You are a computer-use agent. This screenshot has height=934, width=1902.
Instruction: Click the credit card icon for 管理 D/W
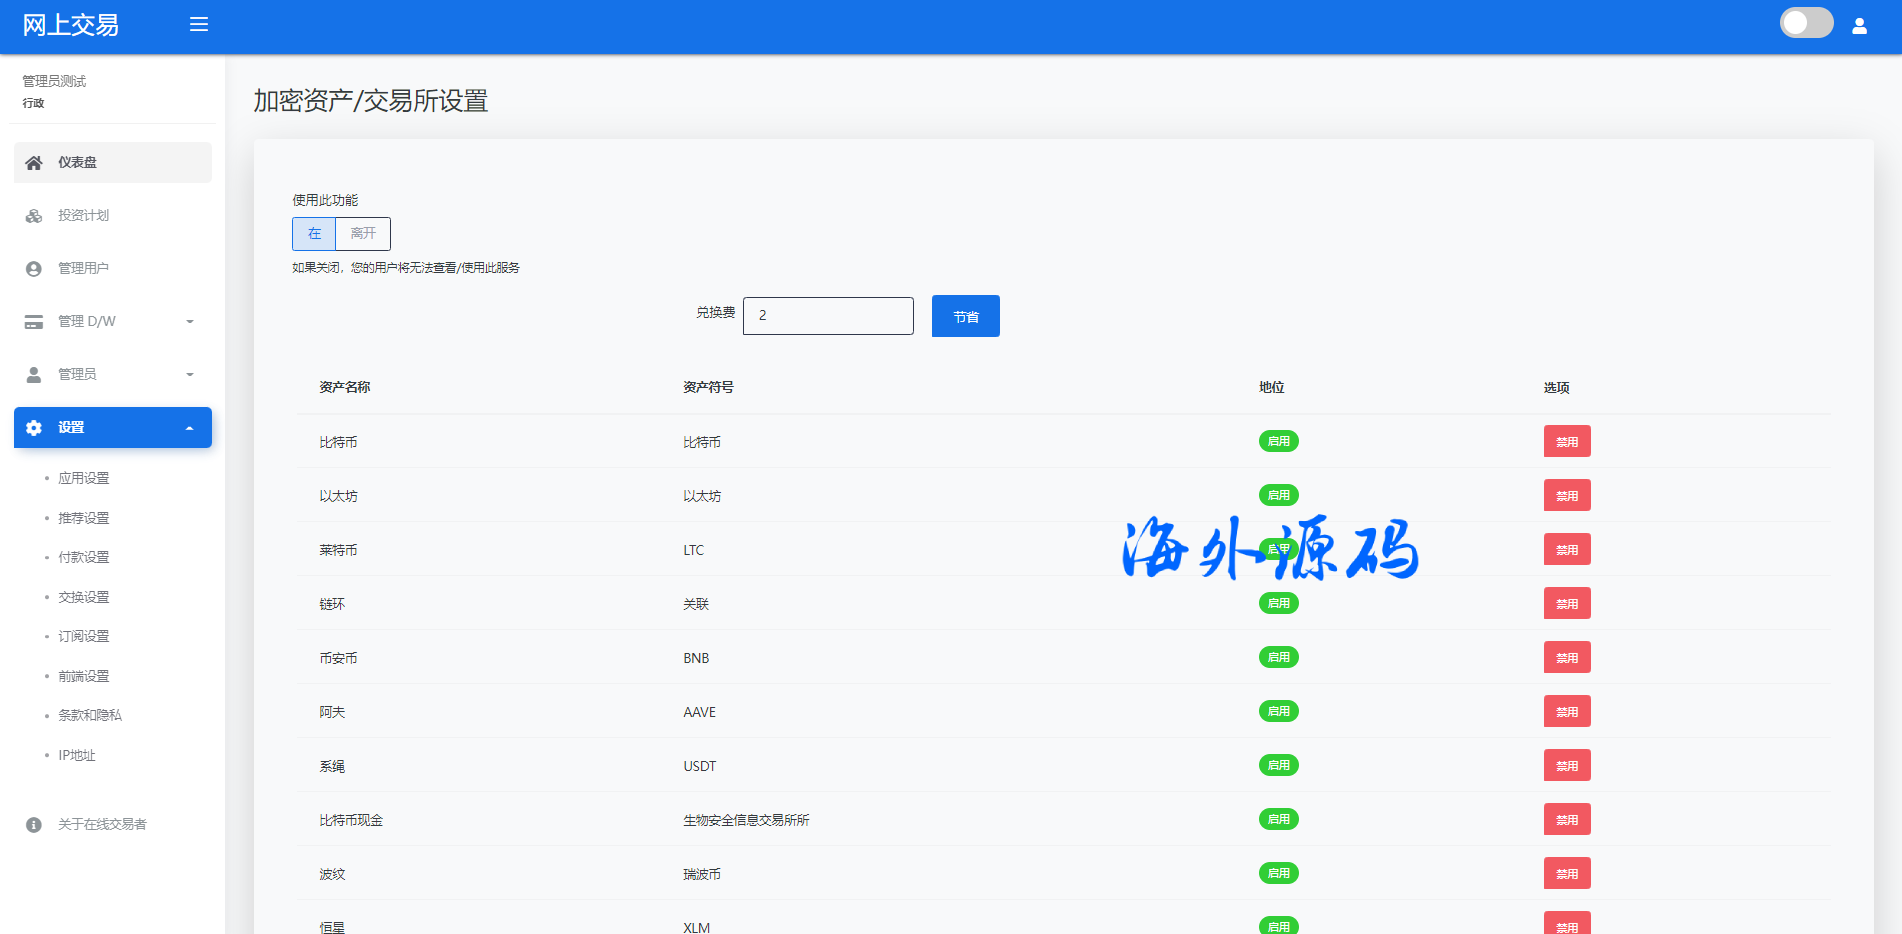[34, 322]
